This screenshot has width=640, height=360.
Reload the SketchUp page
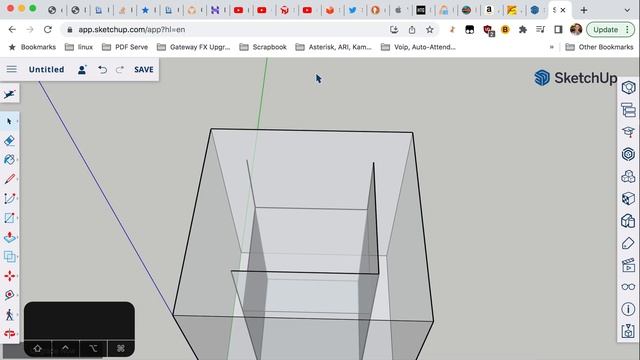pos(48,29)
